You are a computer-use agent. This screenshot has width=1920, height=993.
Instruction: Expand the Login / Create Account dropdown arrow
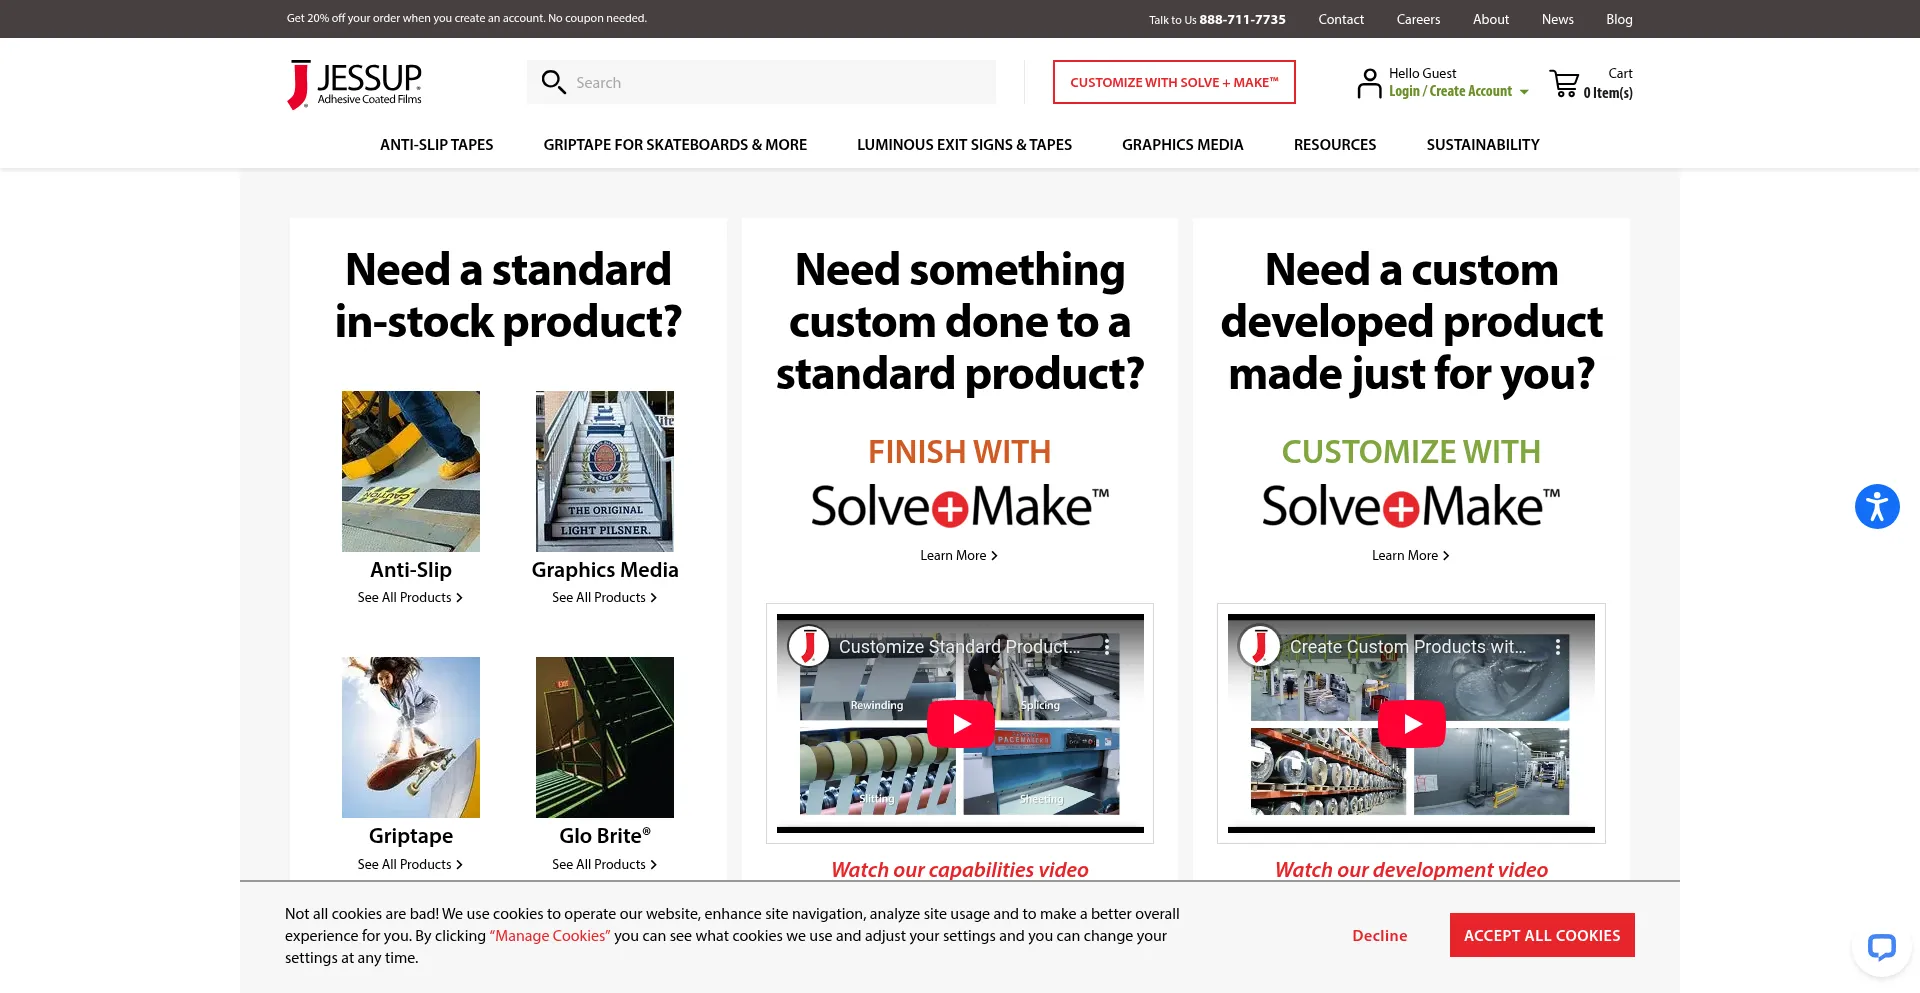point(1524,92)
